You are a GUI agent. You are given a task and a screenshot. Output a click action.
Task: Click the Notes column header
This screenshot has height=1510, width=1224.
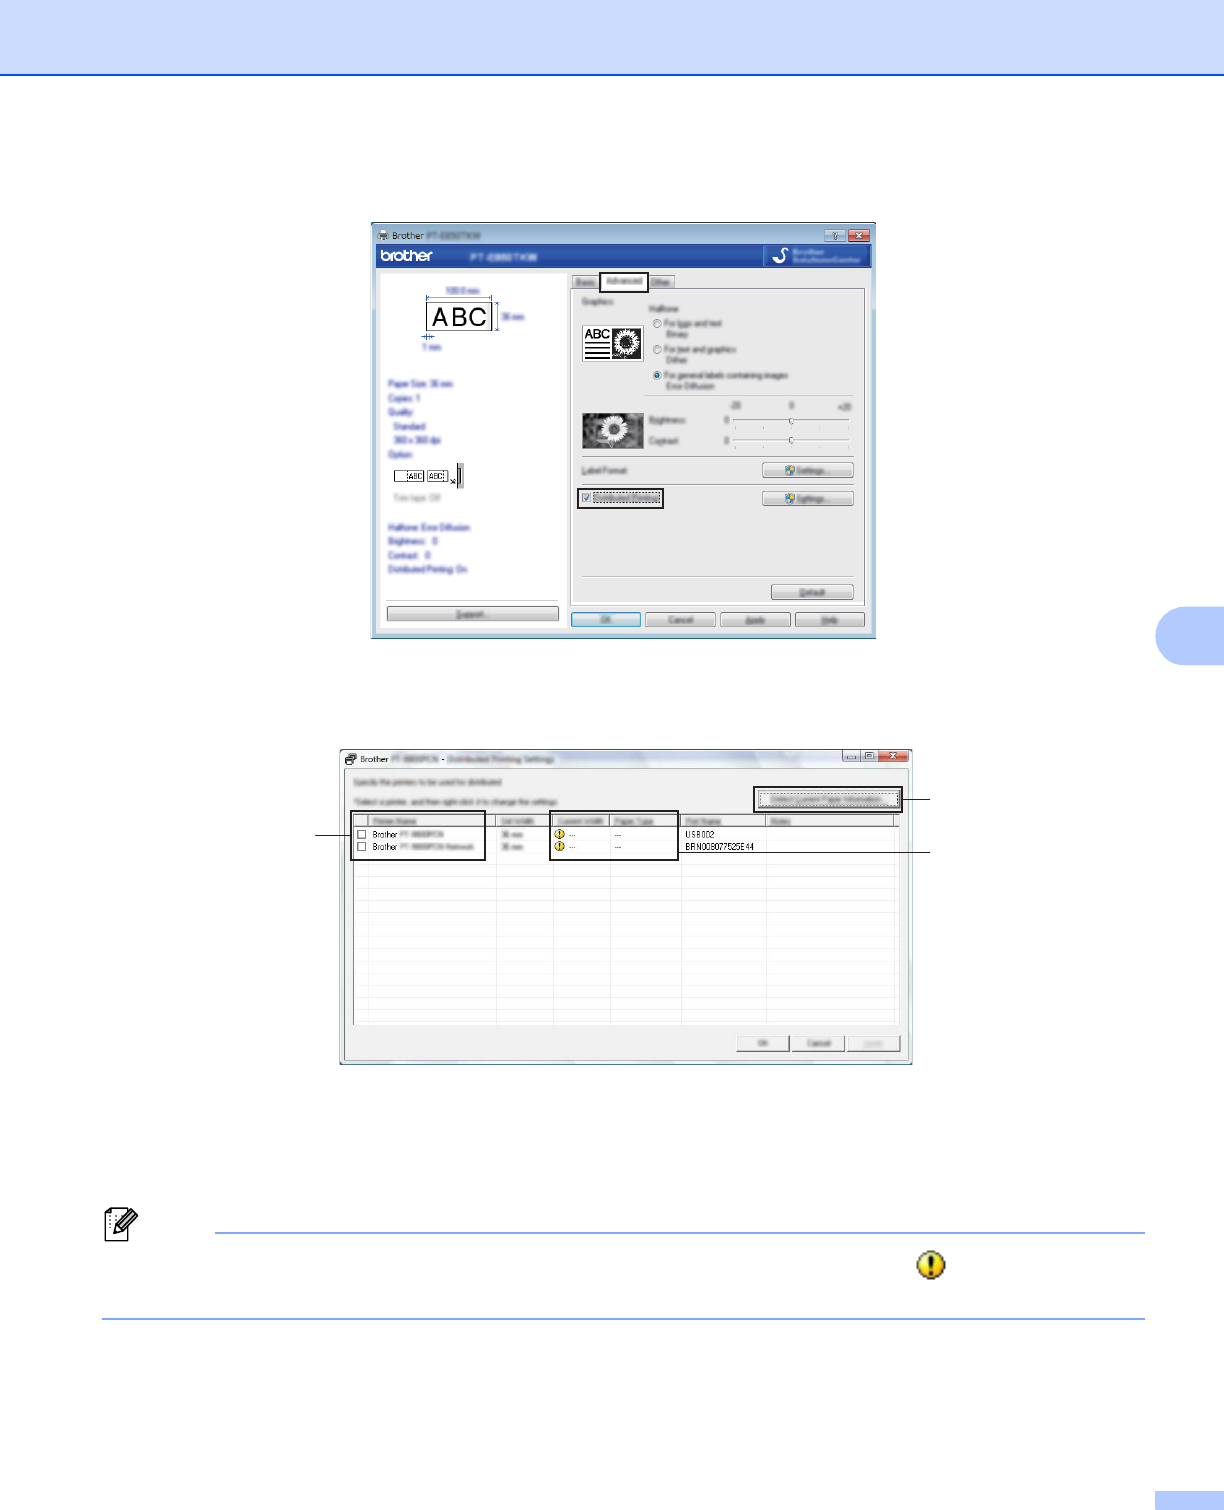[830, 821]
